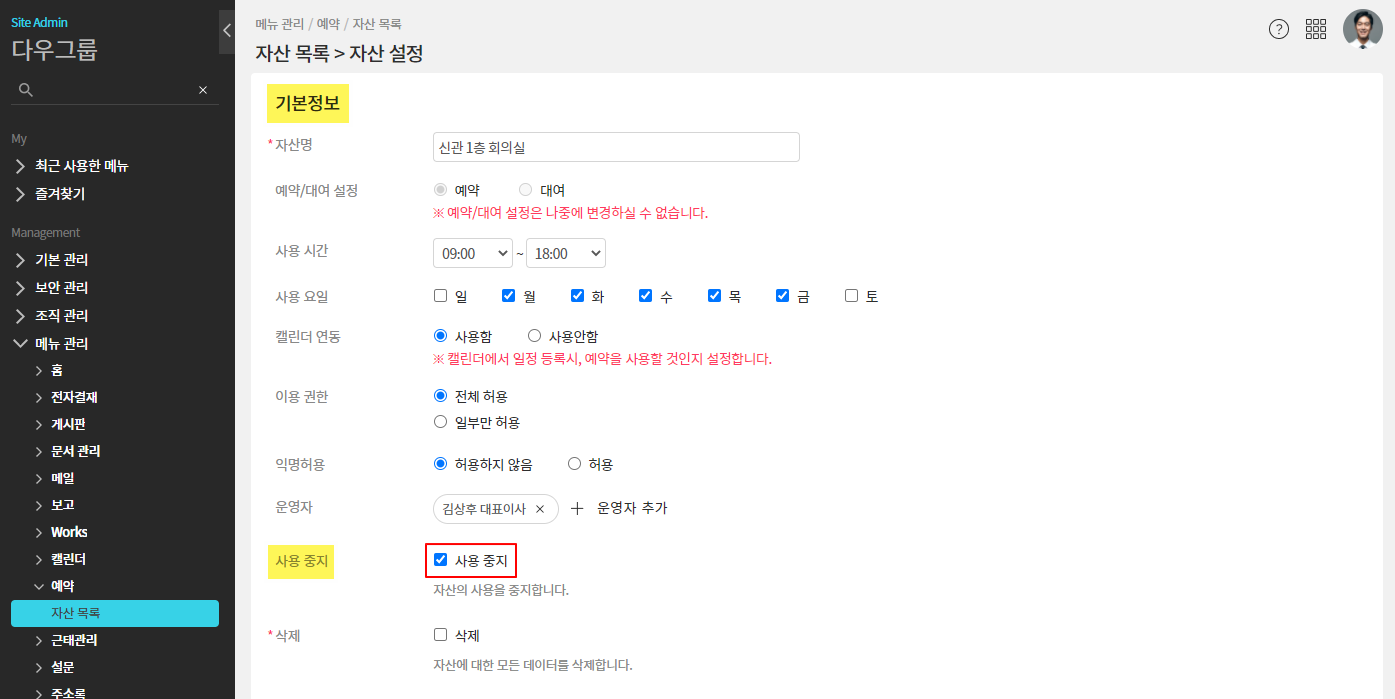Click the plus icon to add operator
Image resolution: width=1395 pixels, height=699 pixels.
pyautogui.click(x=577, y=508)
